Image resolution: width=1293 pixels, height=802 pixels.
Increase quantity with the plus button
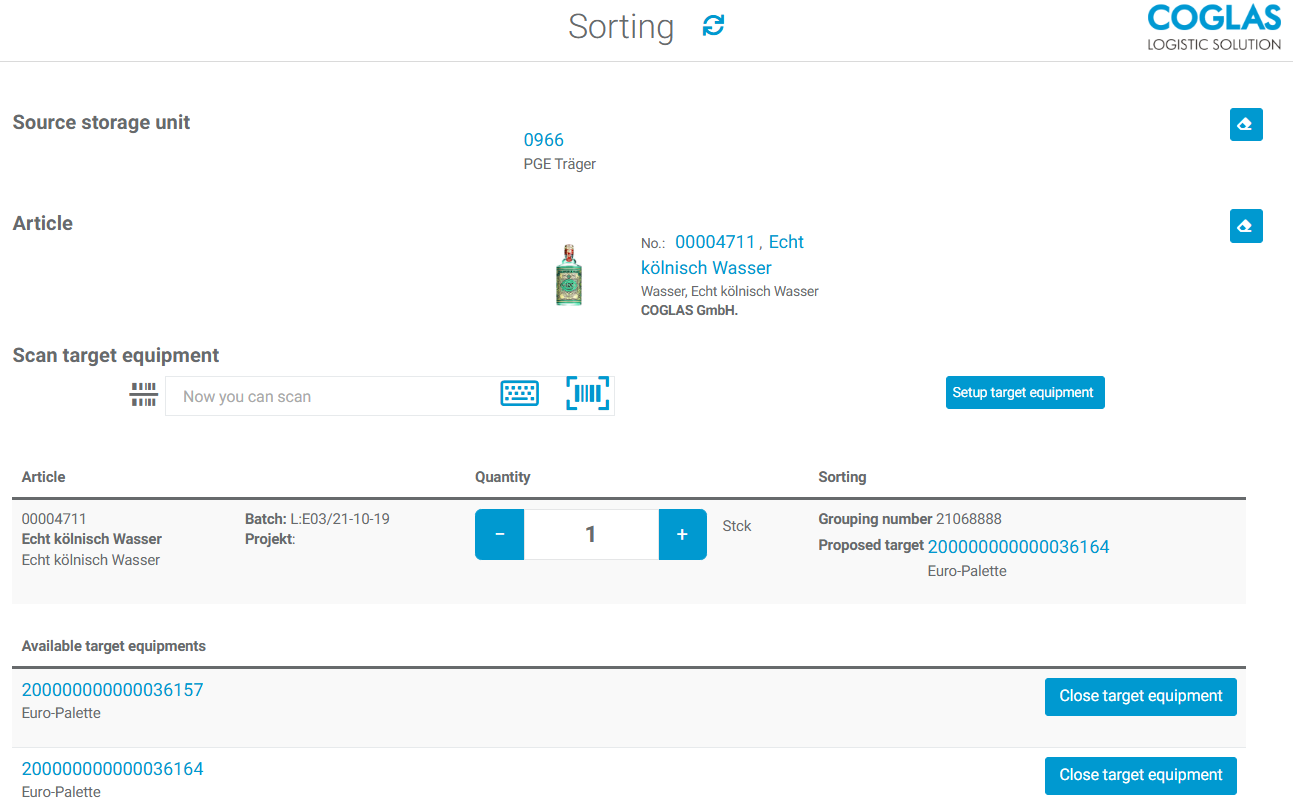[683, 535]
